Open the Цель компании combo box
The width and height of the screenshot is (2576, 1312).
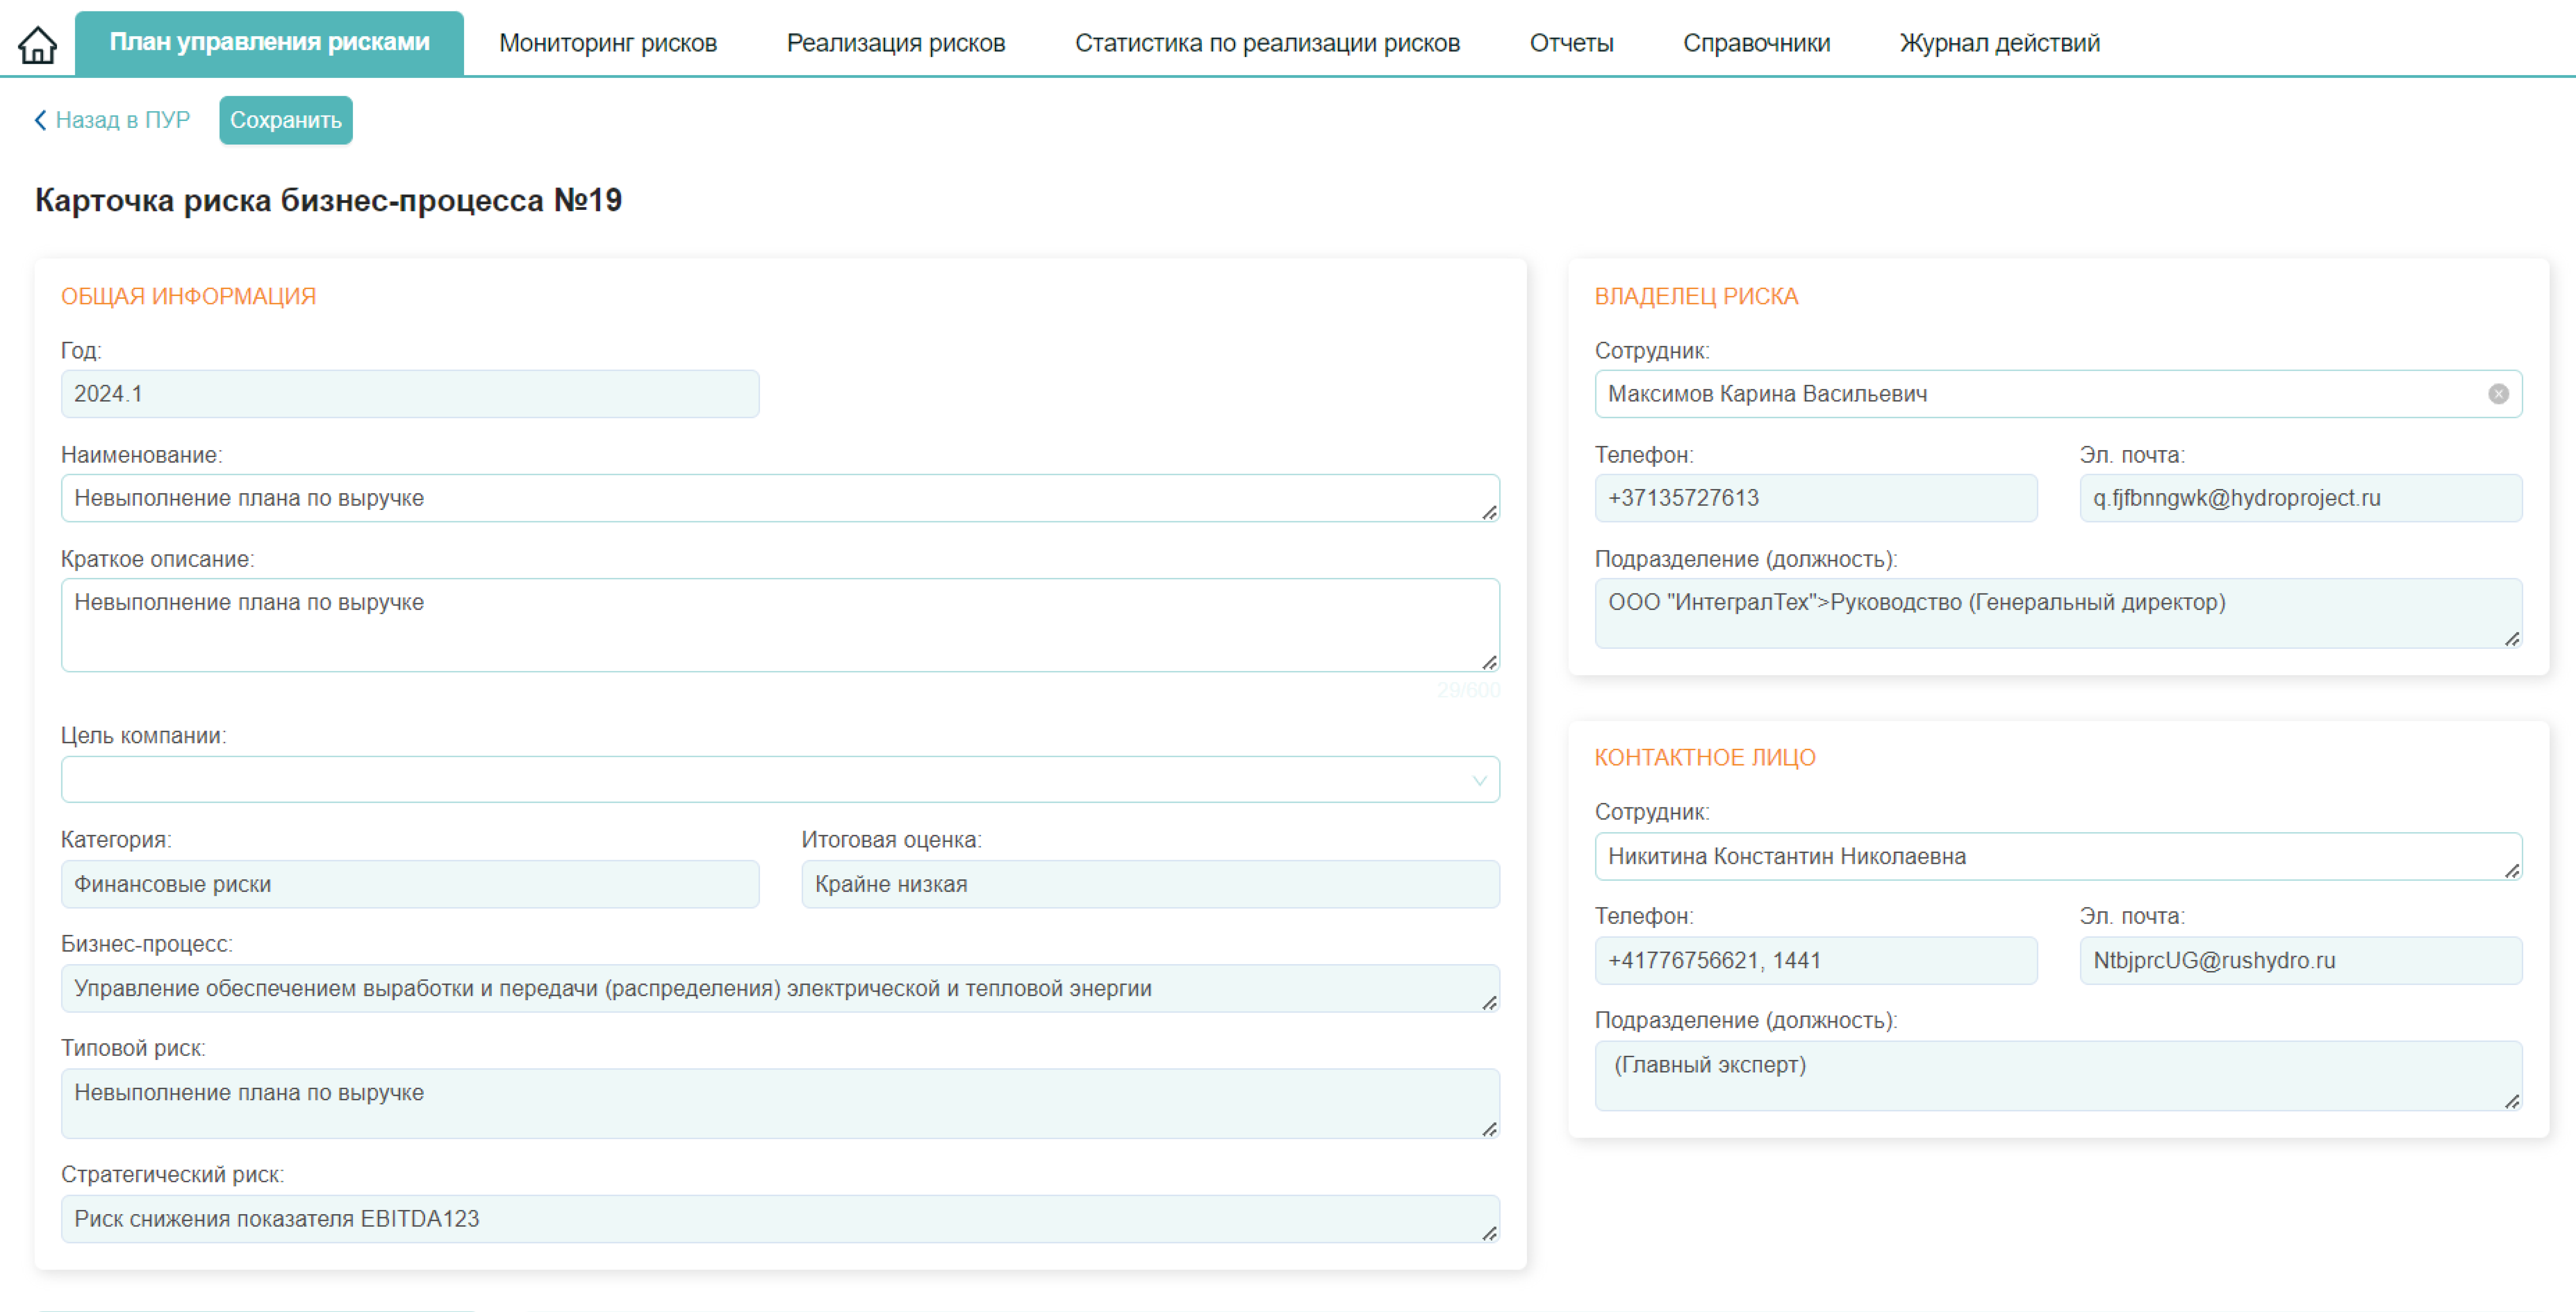pyautogui.click(x=780, y=779)
